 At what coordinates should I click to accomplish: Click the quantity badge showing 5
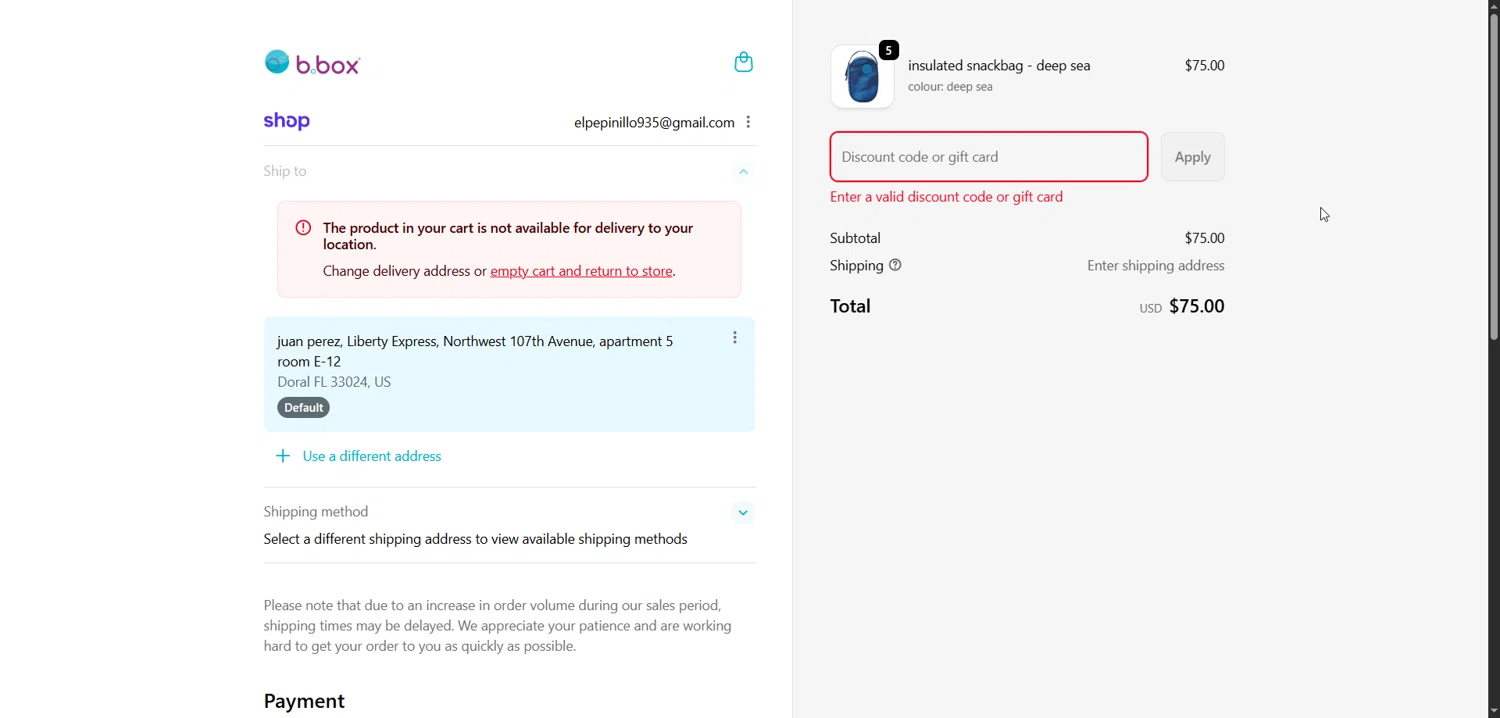[x=889, y=50]
